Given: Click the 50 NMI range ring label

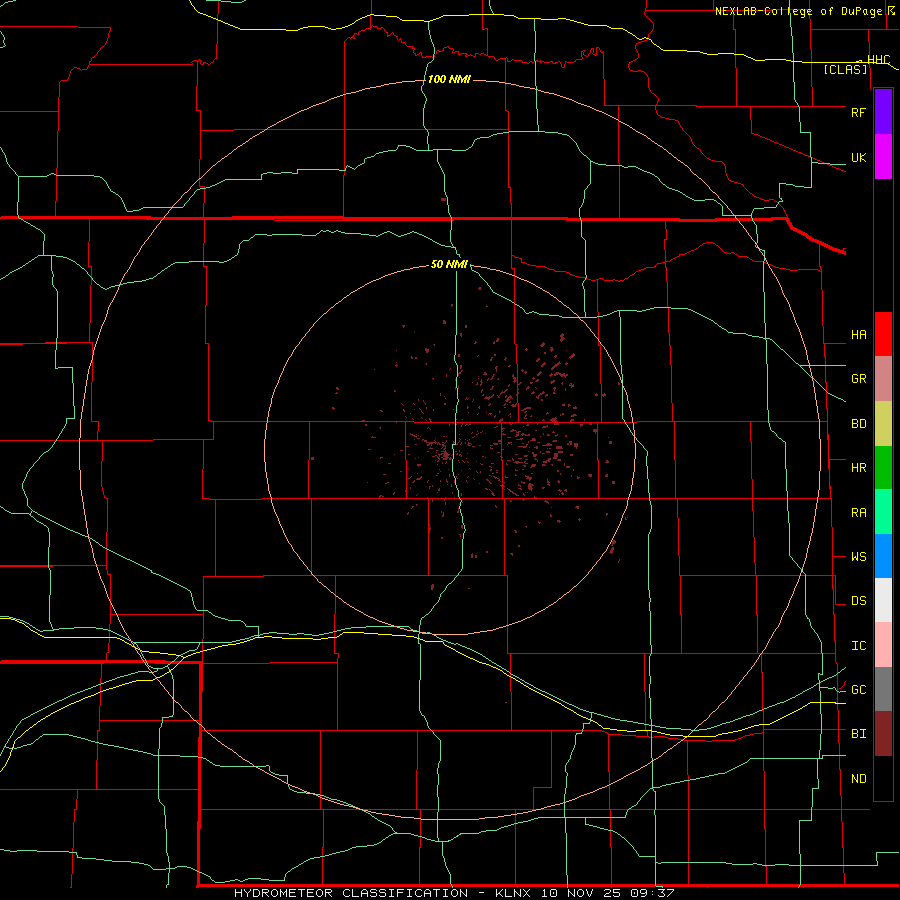Looking at the screenshot, I should point(449,264).
